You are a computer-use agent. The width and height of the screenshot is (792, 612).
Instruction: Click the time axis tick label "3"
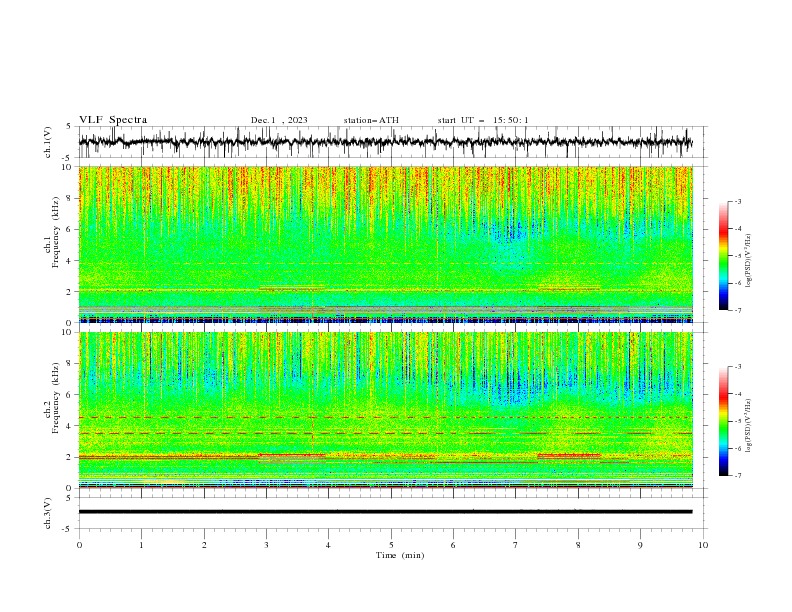[x=266, y=545]
